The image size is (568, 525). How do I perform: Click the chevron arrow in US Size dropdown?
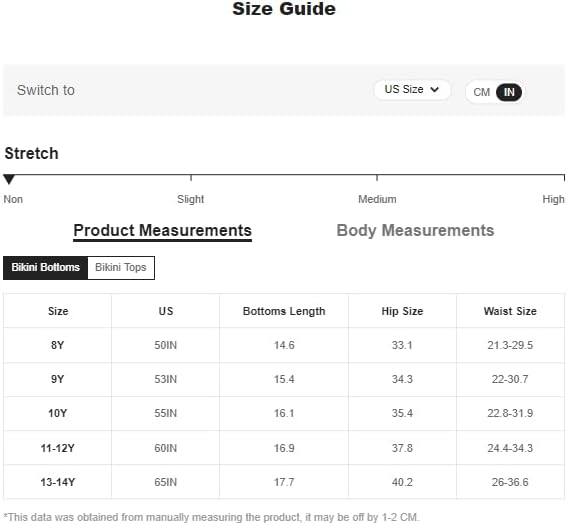(x=435, y=89)
